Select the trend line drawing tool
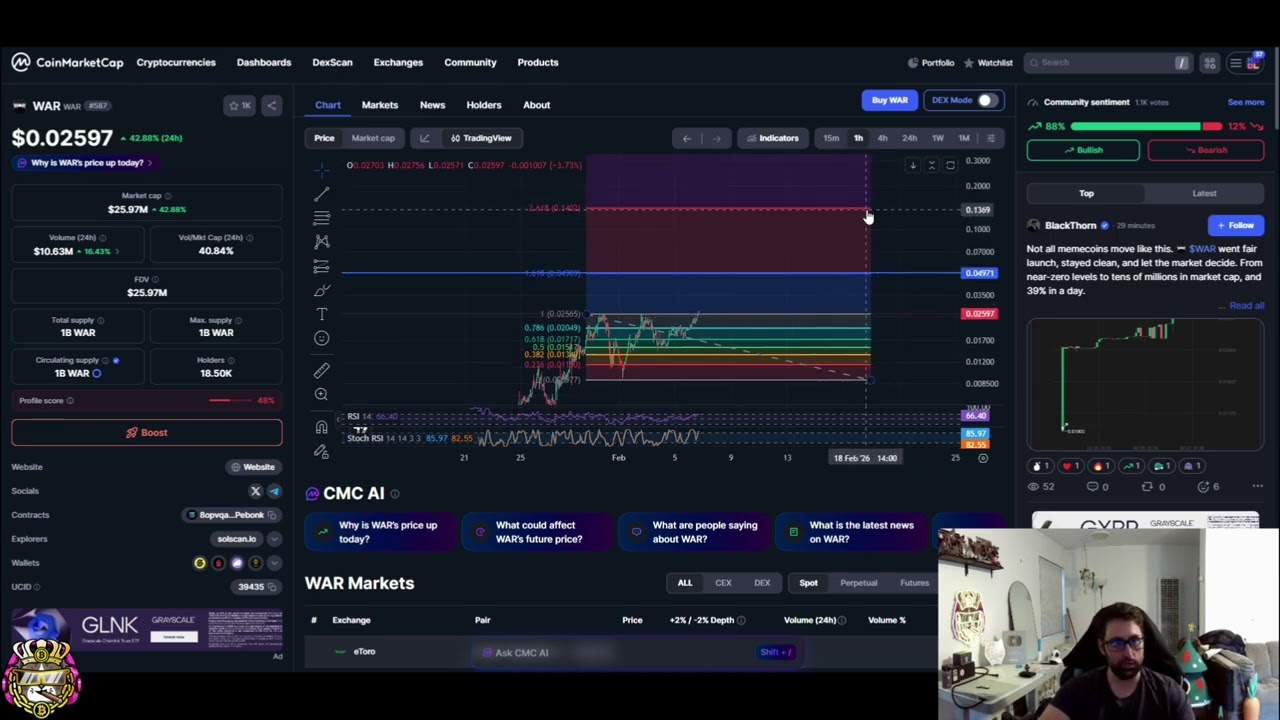The image size is (1280, 720). click(x=321, y=194)
